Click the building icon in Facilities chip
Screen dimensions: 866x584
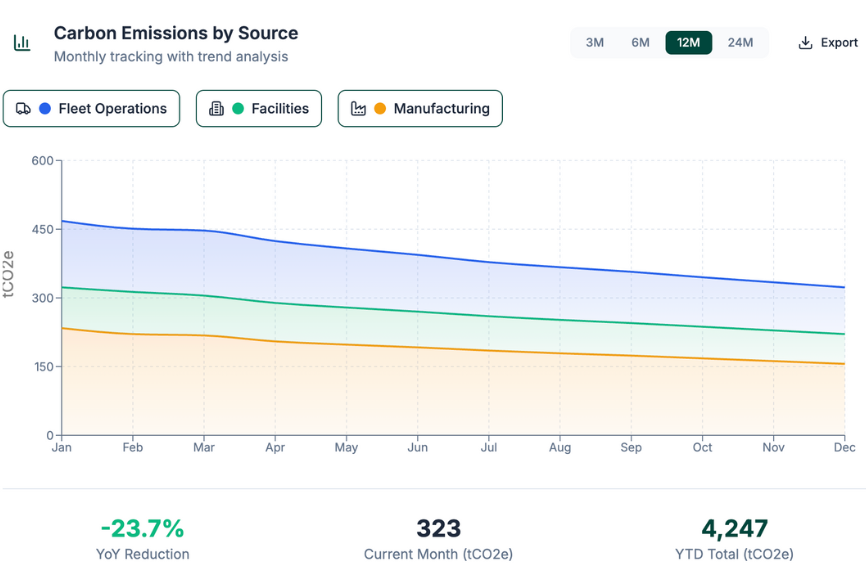click(x=216, y=109)
